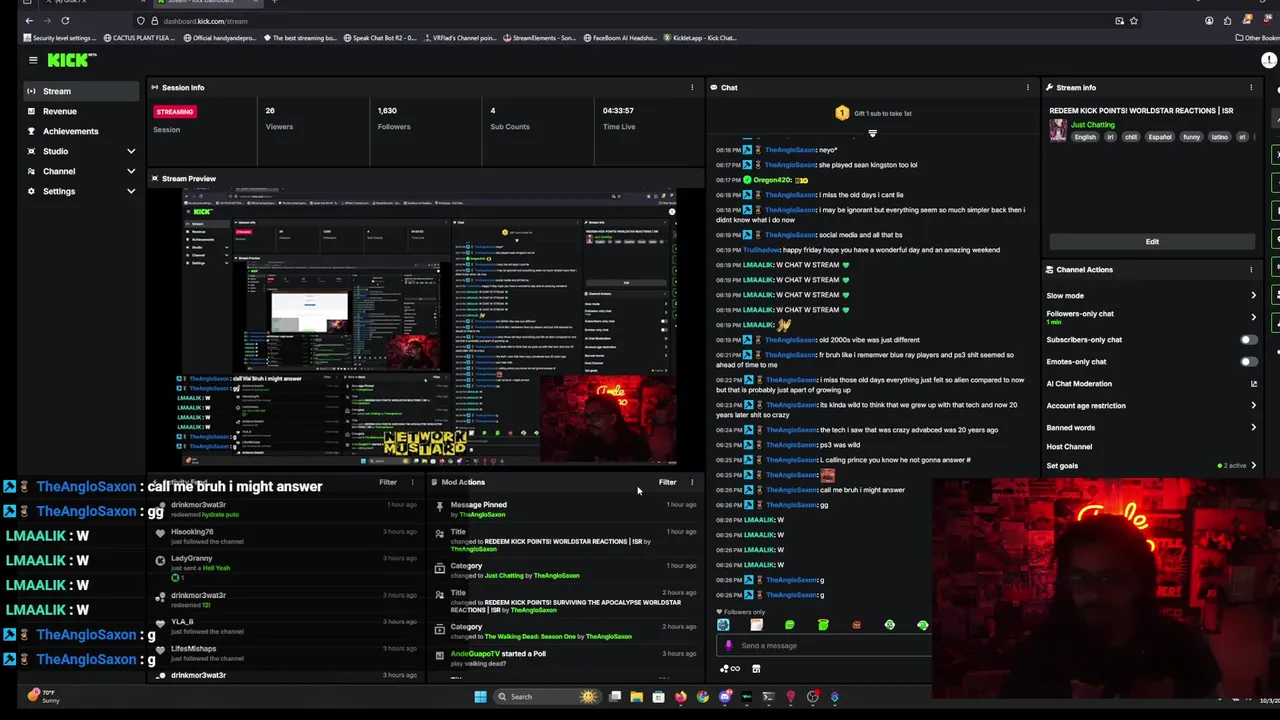Screen dimensions: 1280x720
Task: Open Banned words chevron
Action: click(1253, 427)
